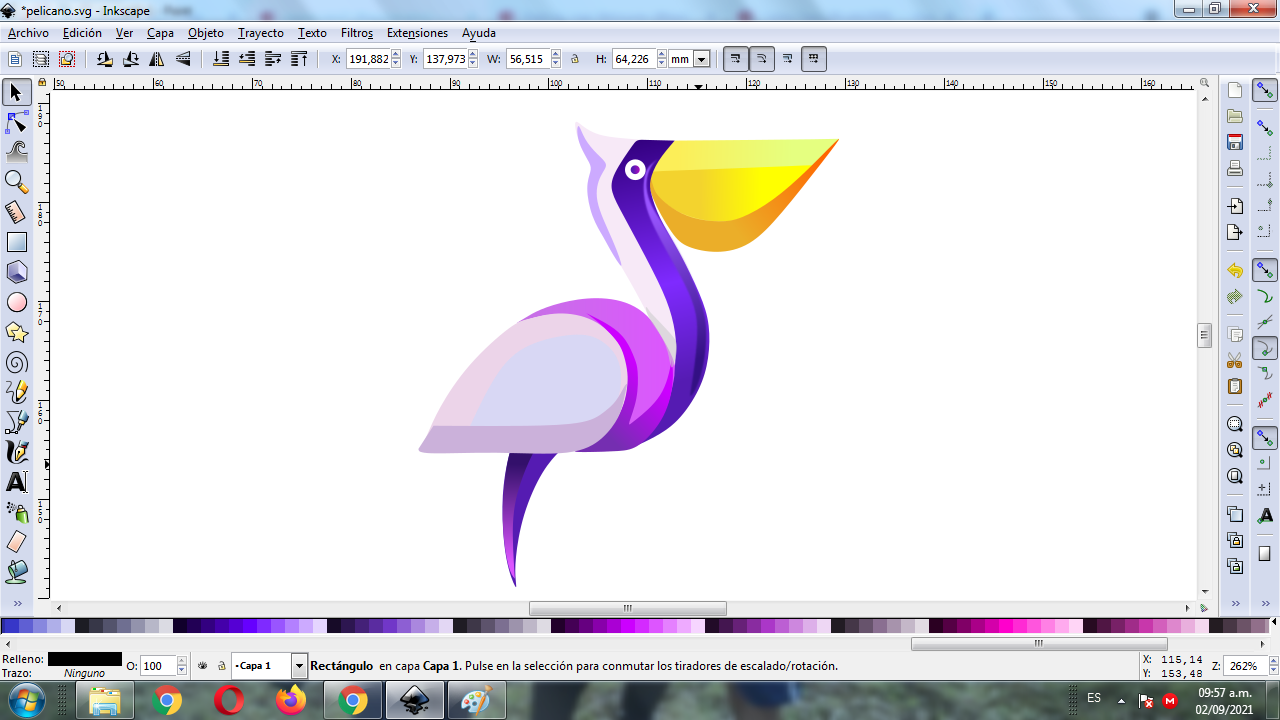Raise selection to top
Screen dimensions: 1280x720
coord(299,59)
